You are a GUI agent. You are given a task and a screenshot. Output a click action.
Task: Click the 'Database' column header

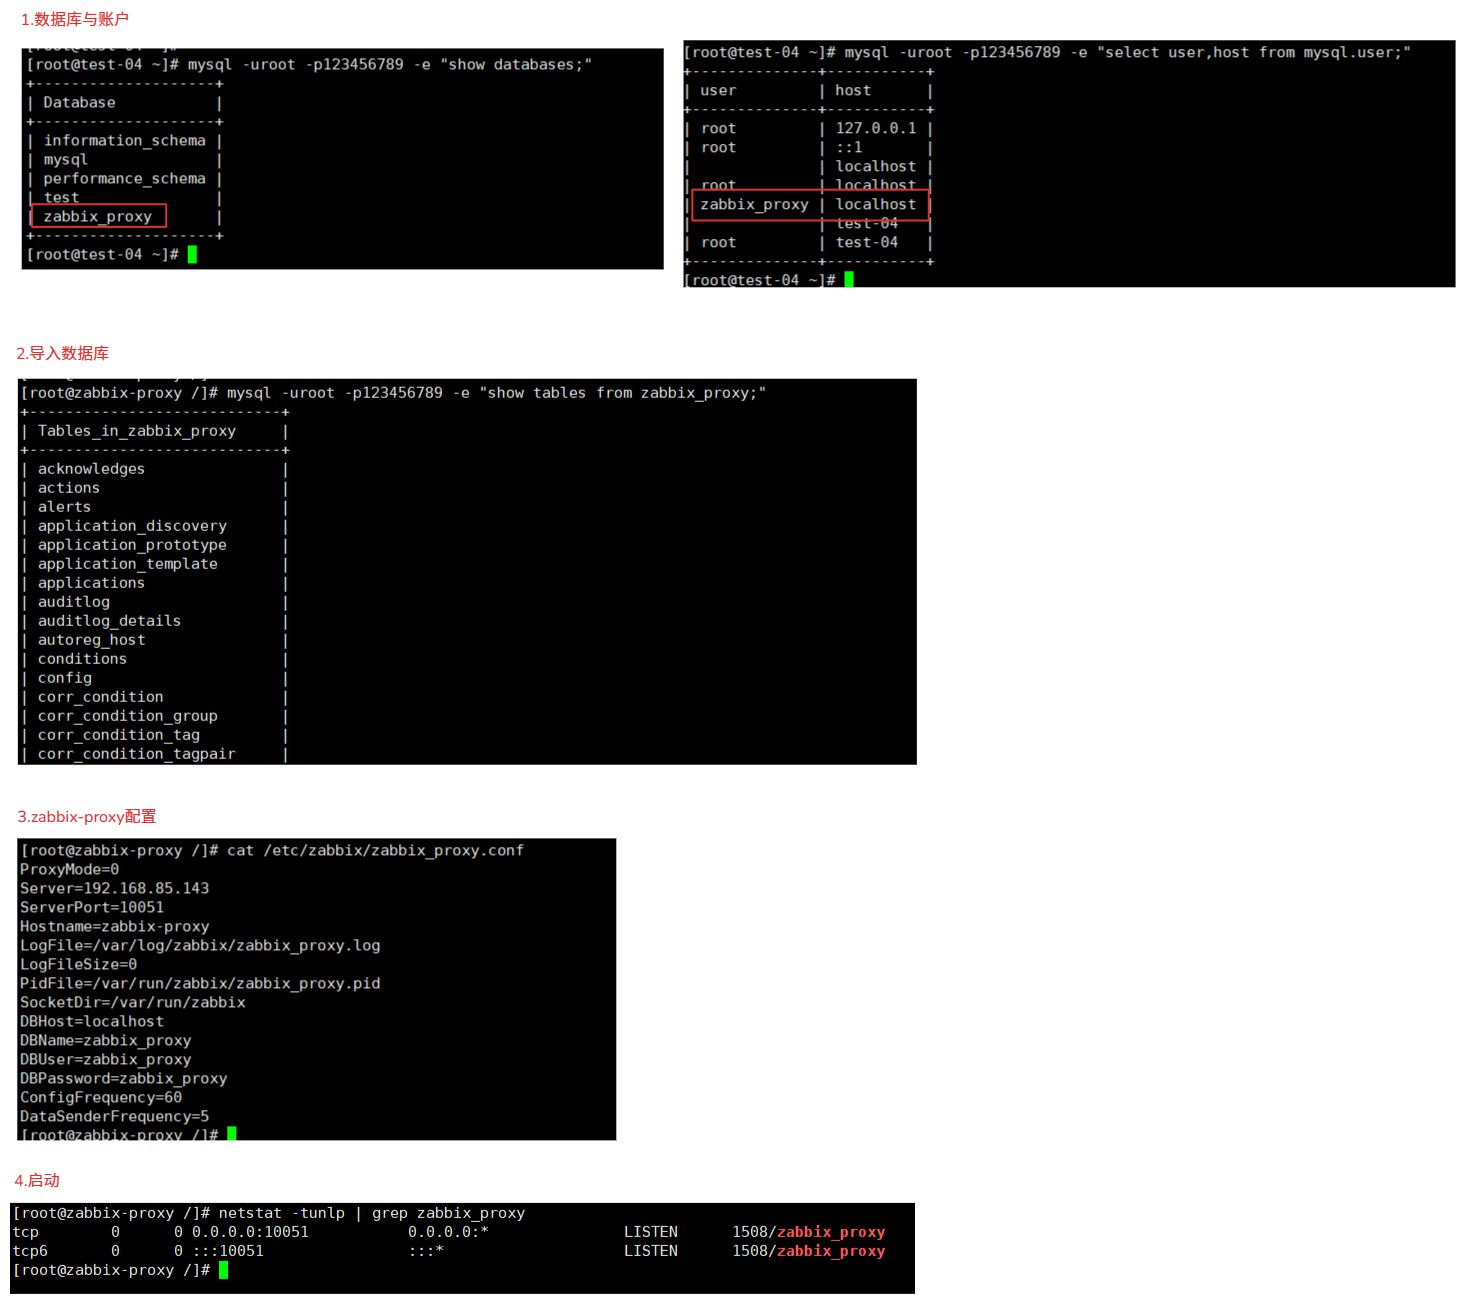(79, 102)
